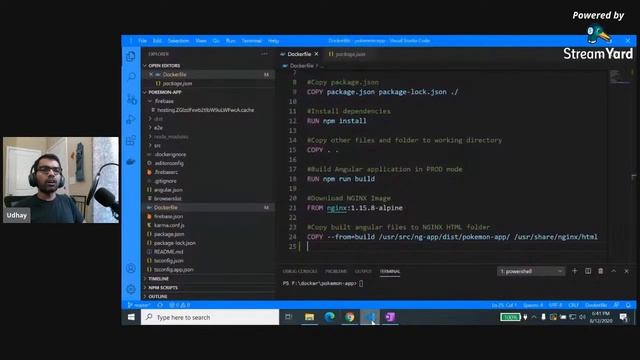Image resolution: width=640 pixels, height=360 pixels.
Task: Click the errors and warnings count in the status bar
Action: pyautogui.click(x=180, y=305)
